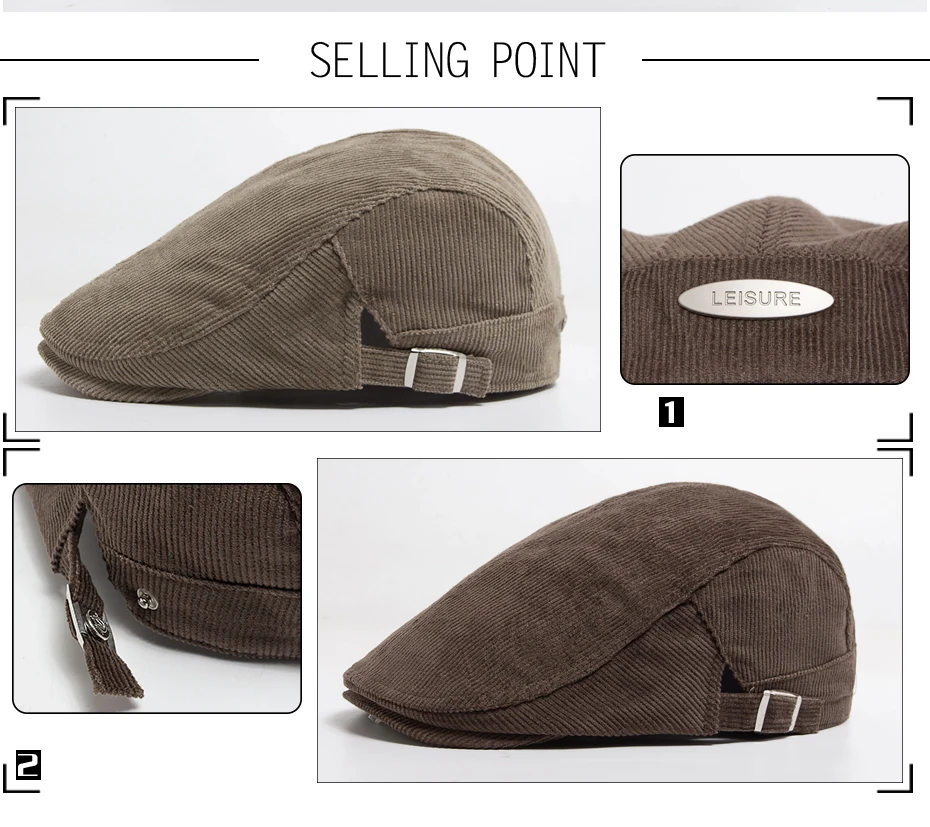
Task: Click the SELLING POINT heading text
Action: pos(457,61)
